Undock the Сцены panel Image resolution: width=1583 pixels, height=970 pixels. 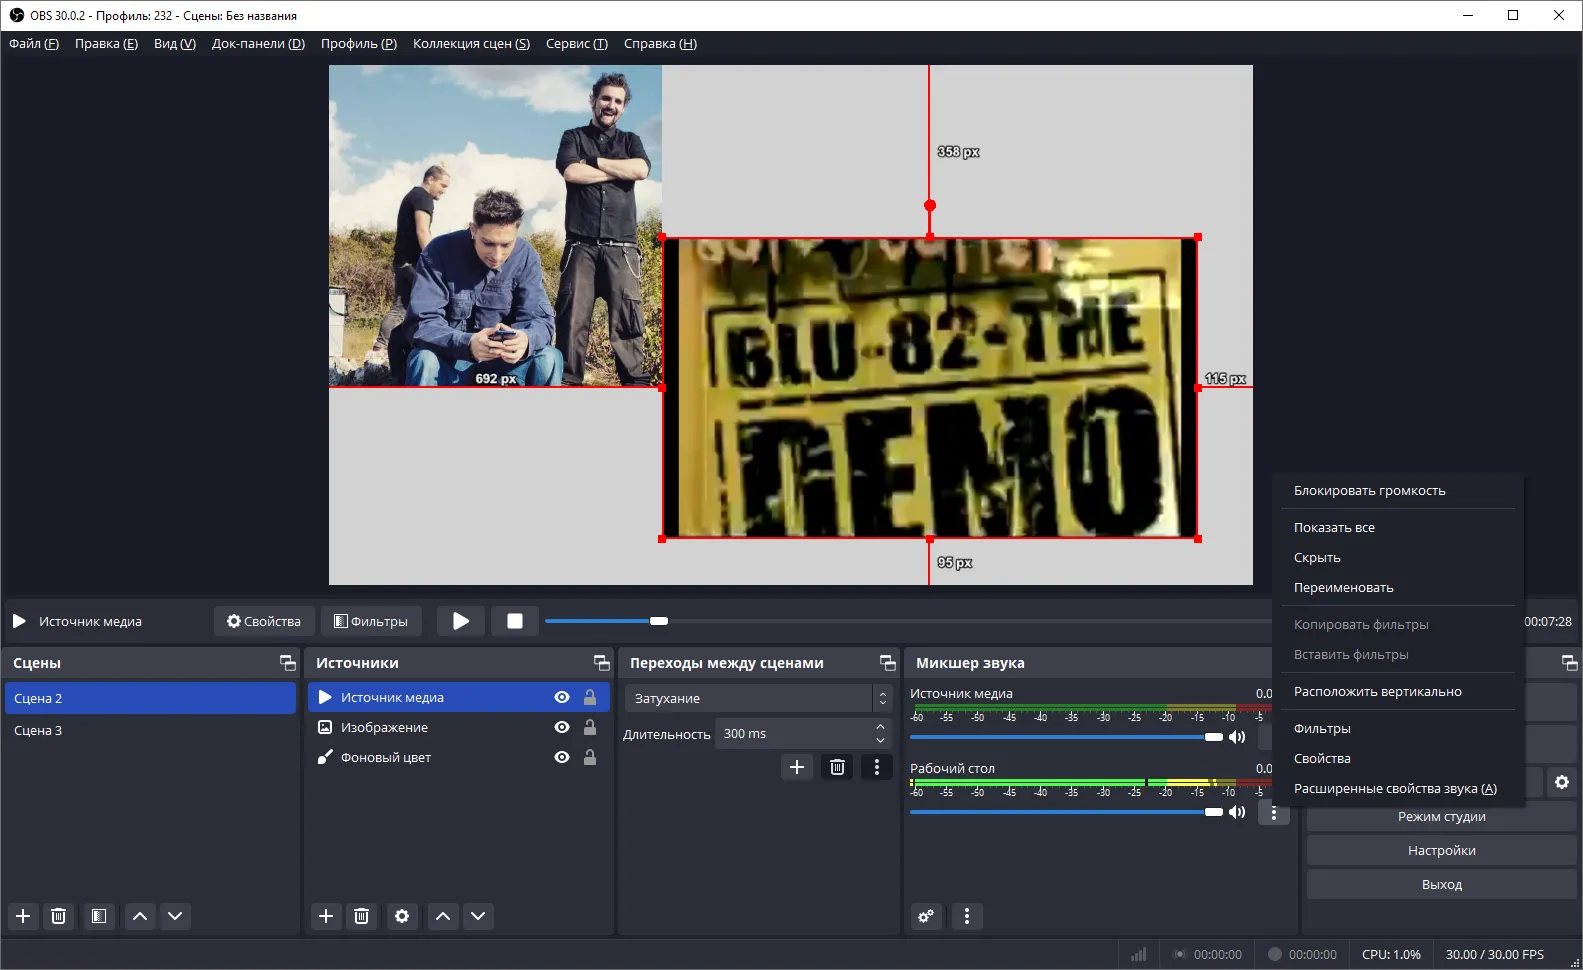coord(288,663)
